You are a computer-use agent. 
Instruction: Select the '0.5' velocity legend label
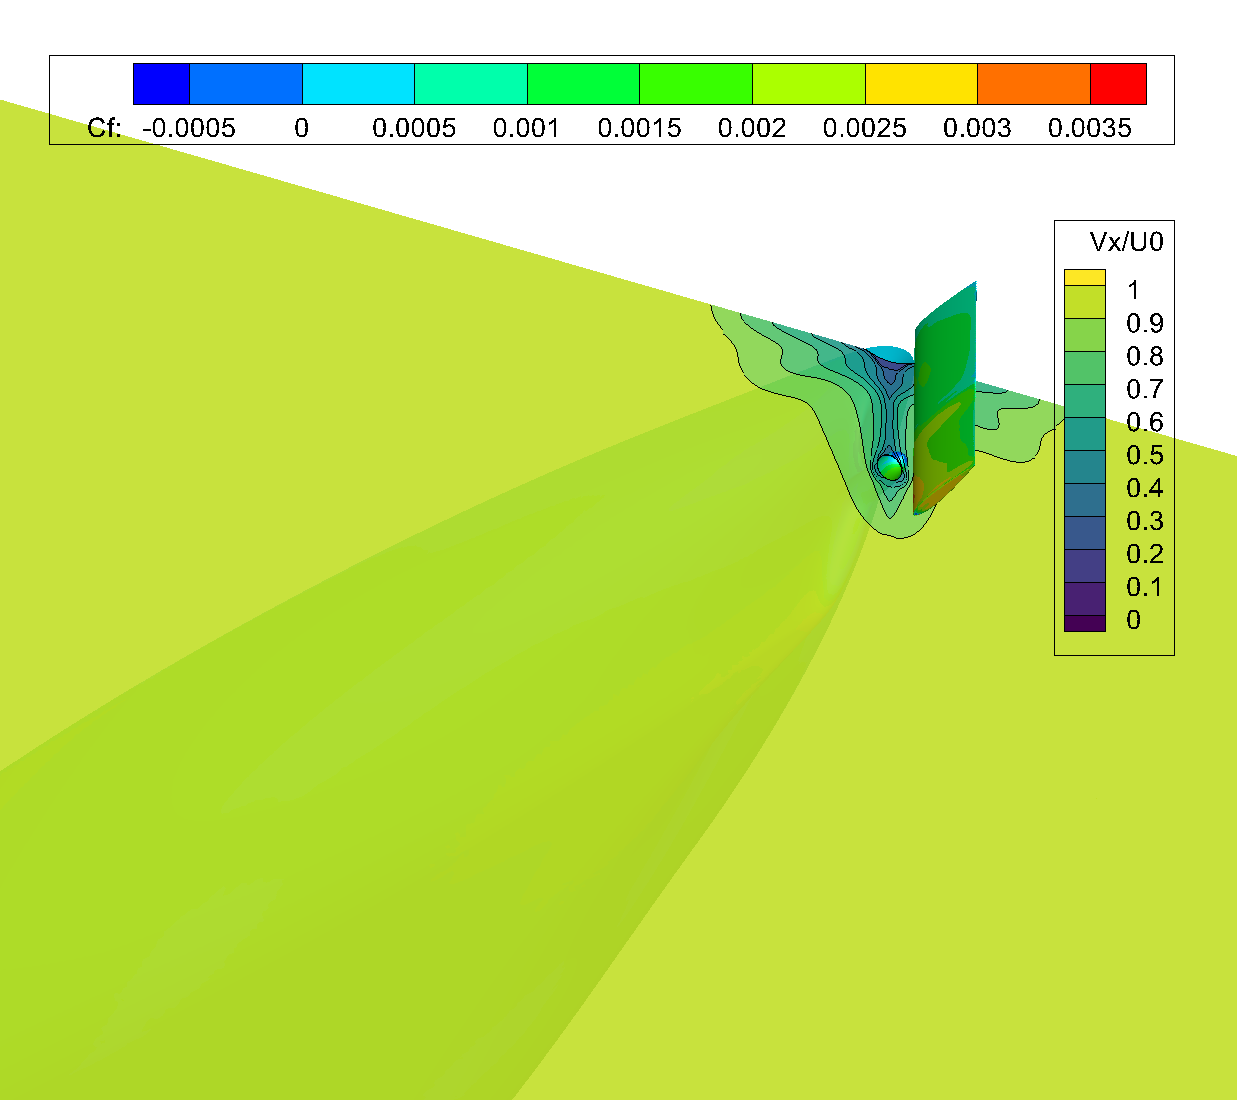1145,455
